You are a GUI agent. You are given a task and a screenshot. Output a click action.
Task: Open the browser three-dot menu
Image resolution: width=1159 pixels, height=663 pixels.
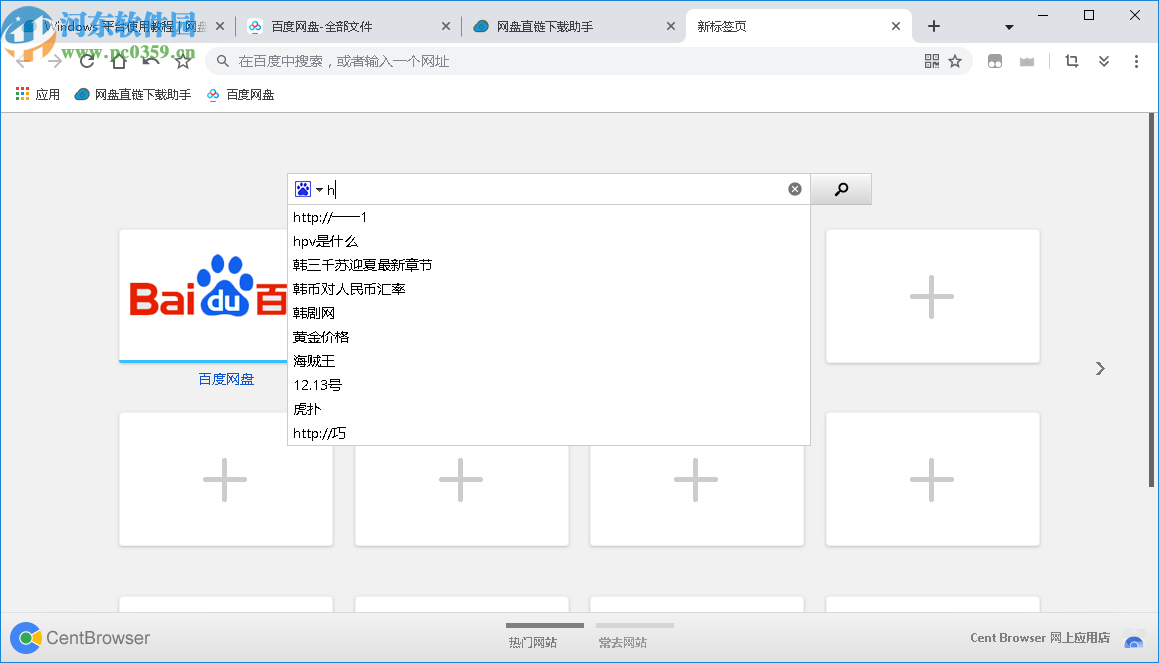pos(1136,61)
